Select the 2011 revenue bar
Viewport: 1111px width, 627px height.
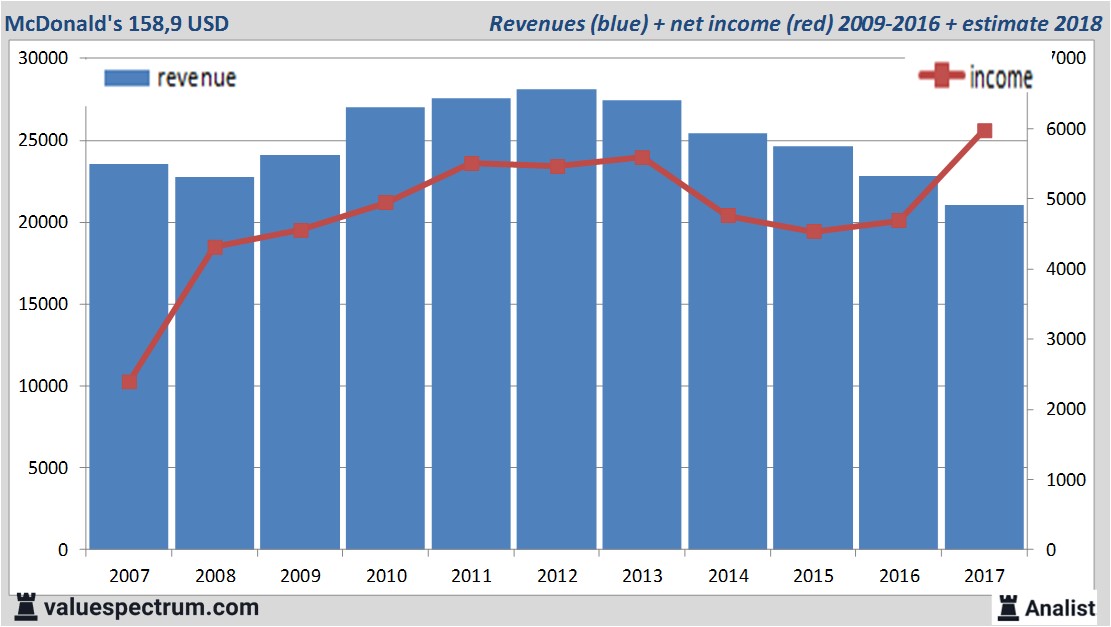471,324
